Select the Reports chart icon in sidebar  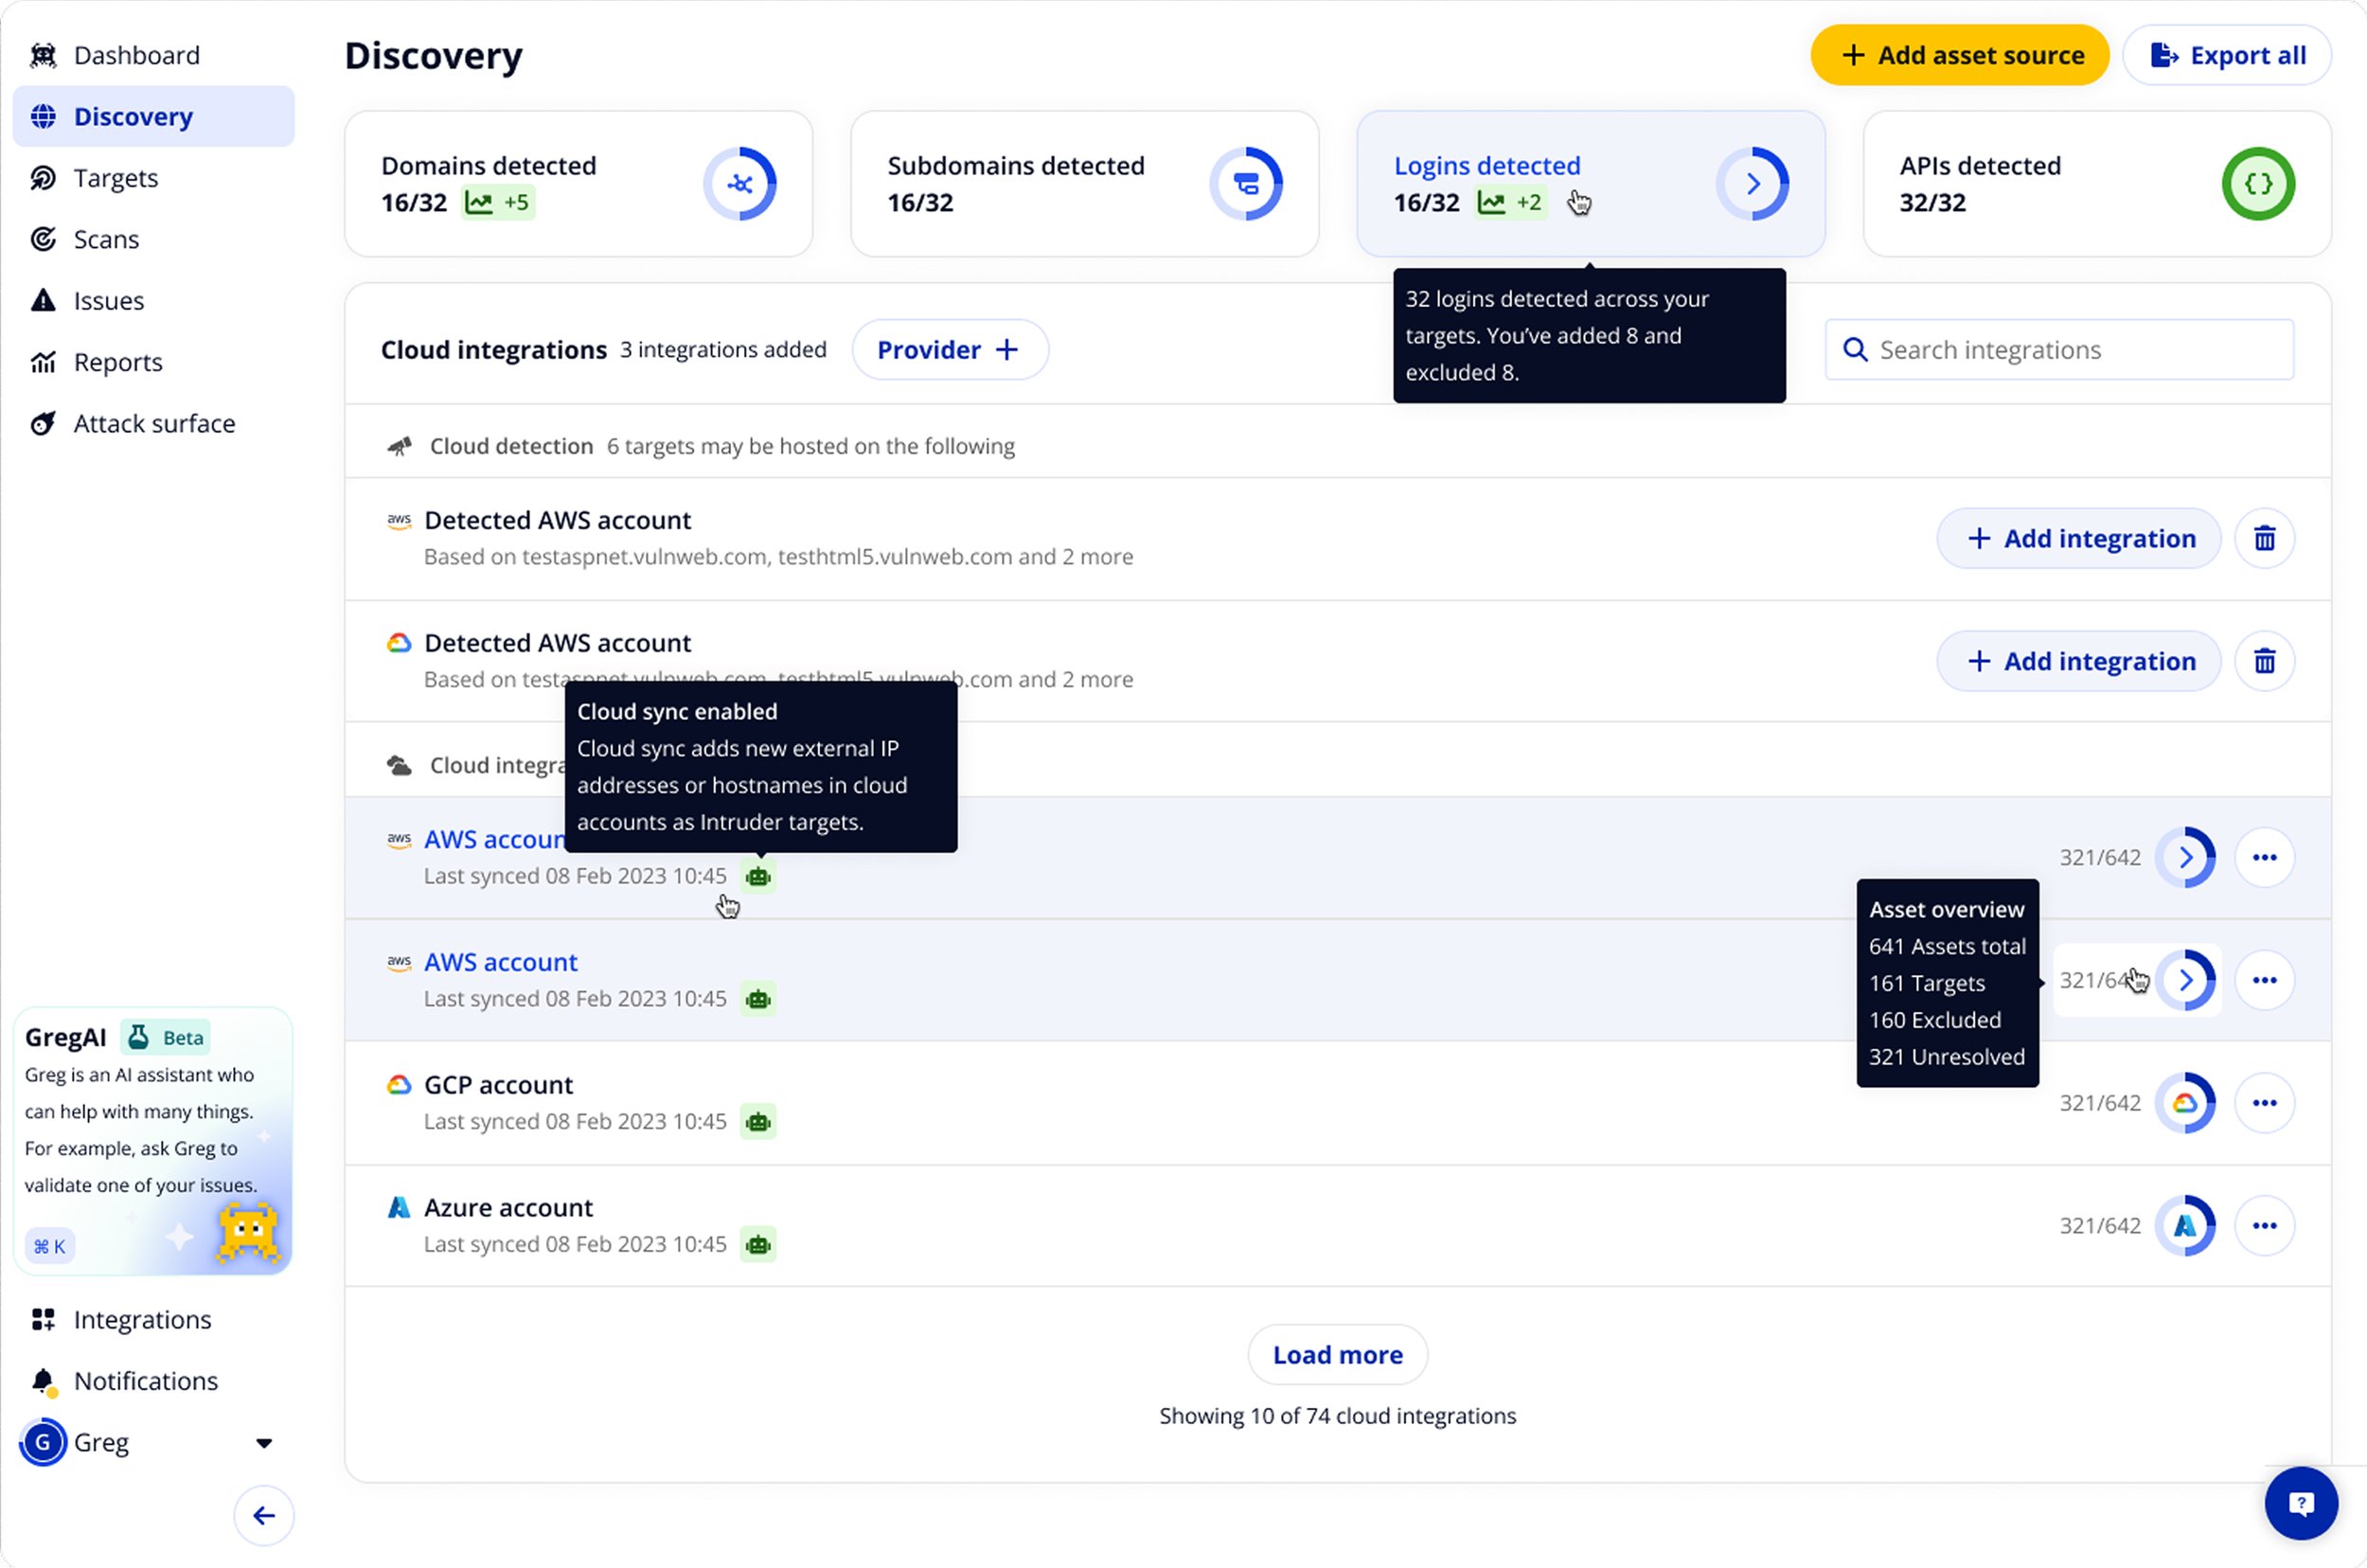click(43, 361)
